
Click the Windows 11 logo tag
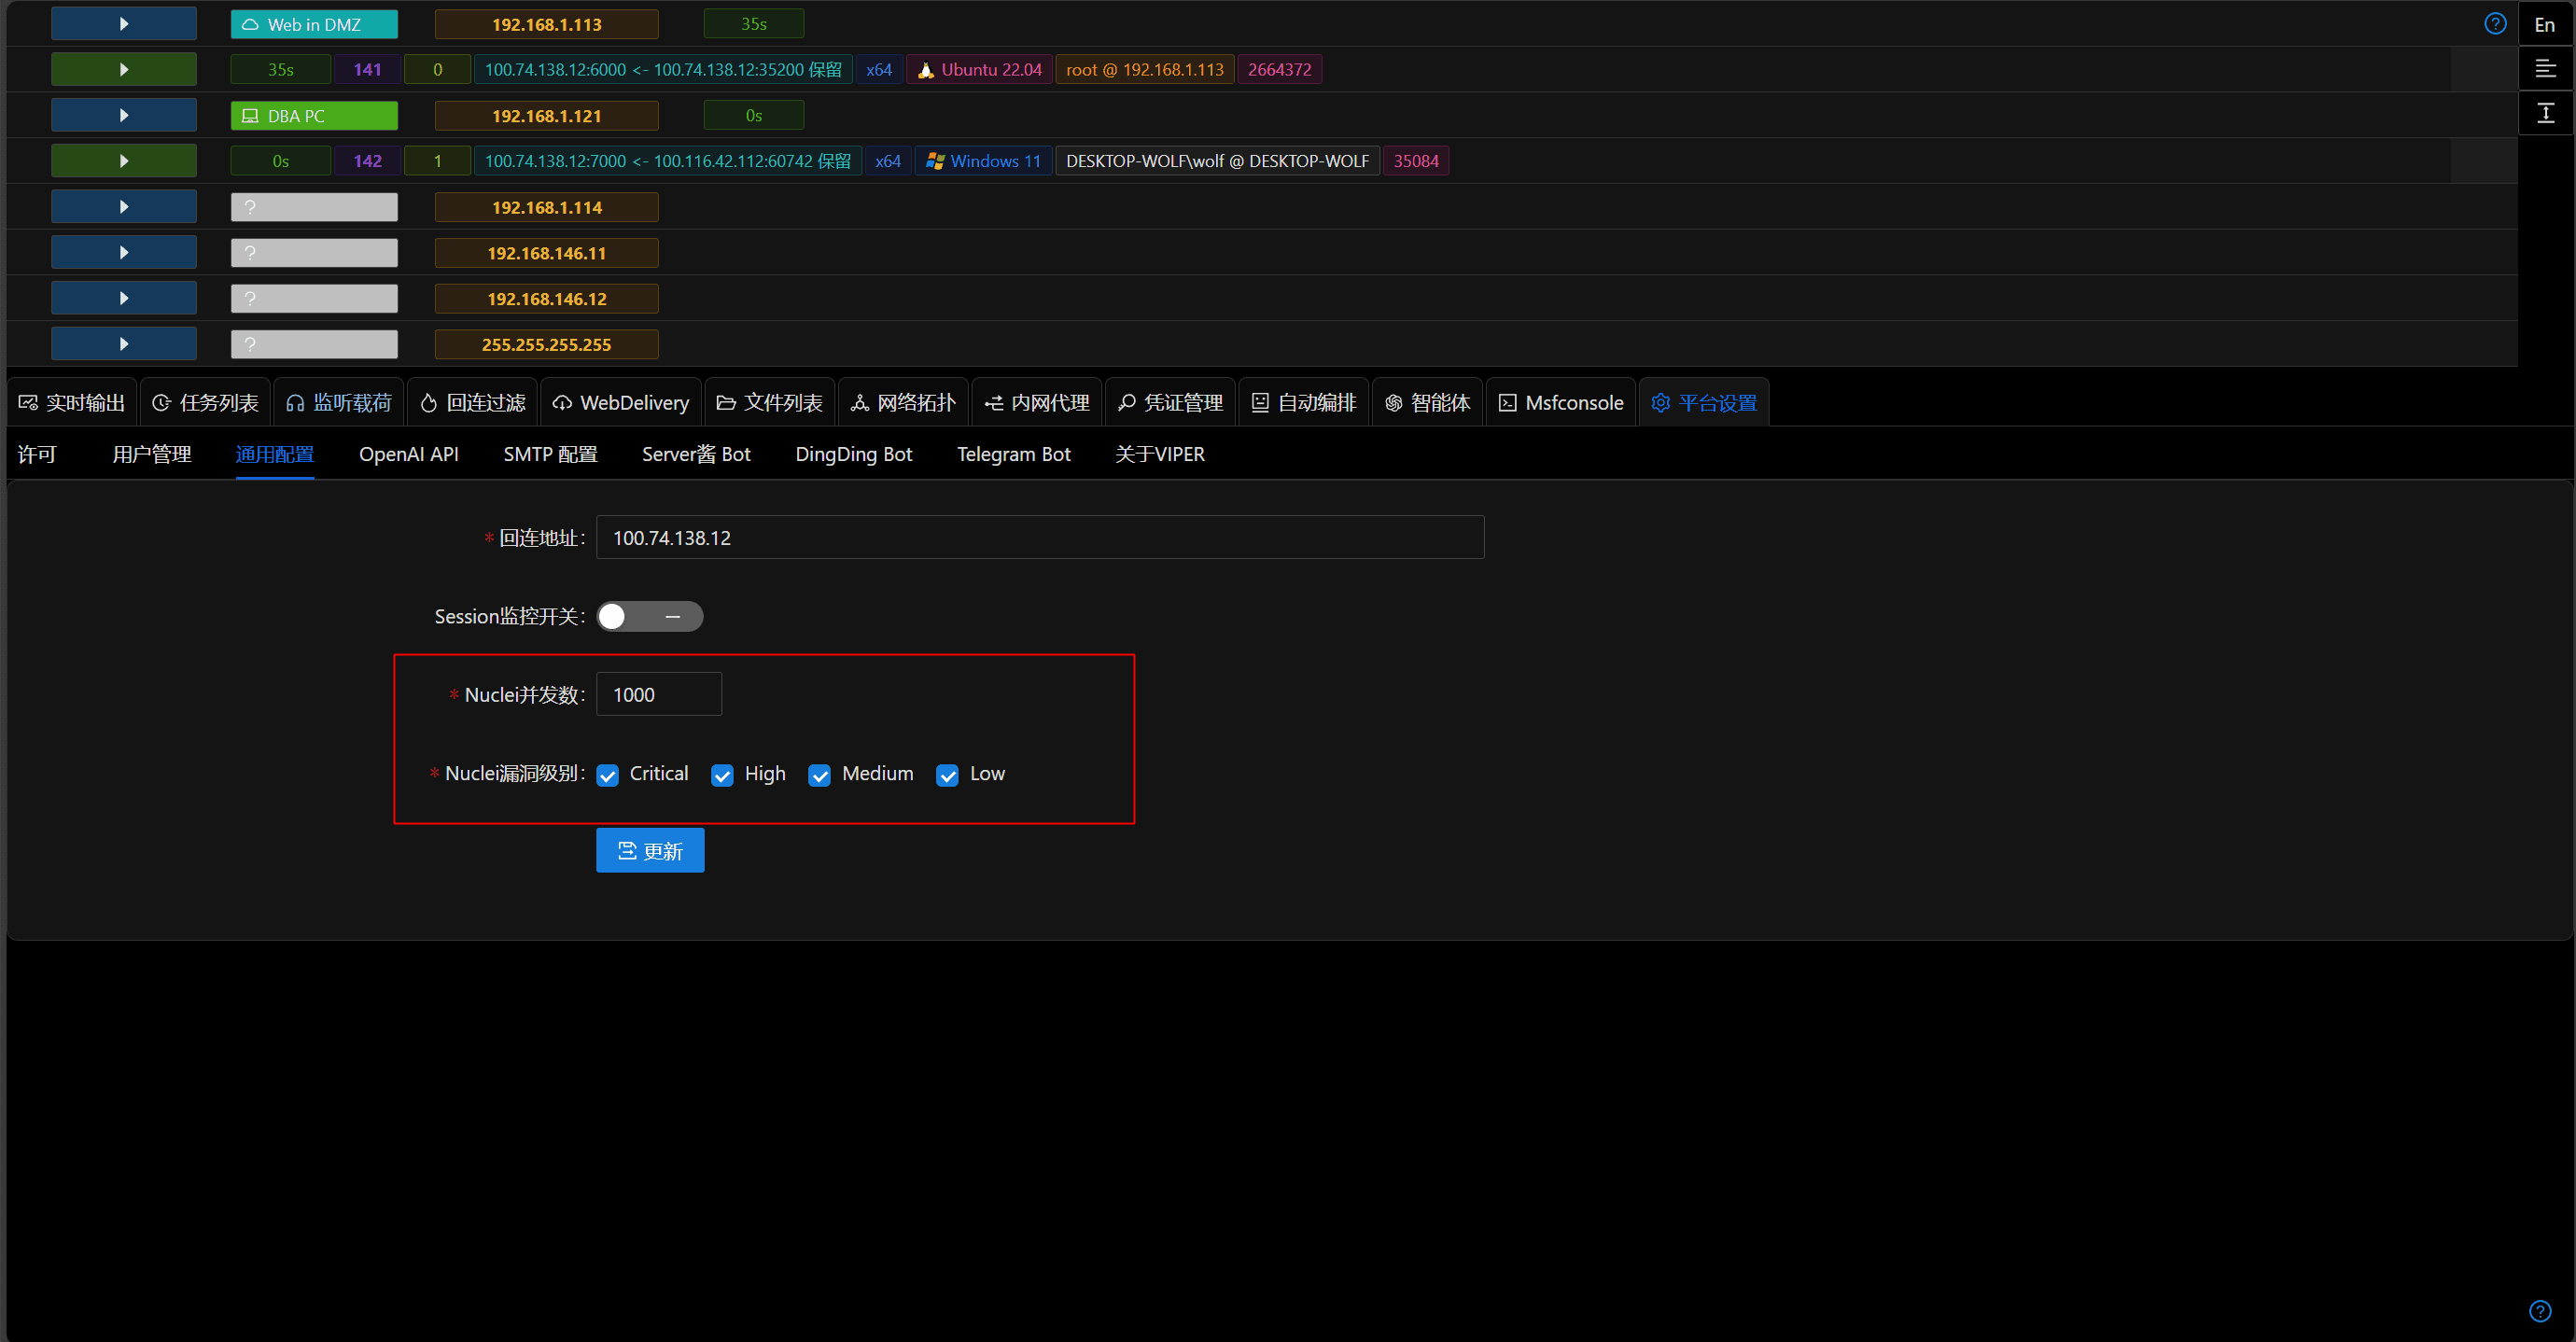point(983,161)
